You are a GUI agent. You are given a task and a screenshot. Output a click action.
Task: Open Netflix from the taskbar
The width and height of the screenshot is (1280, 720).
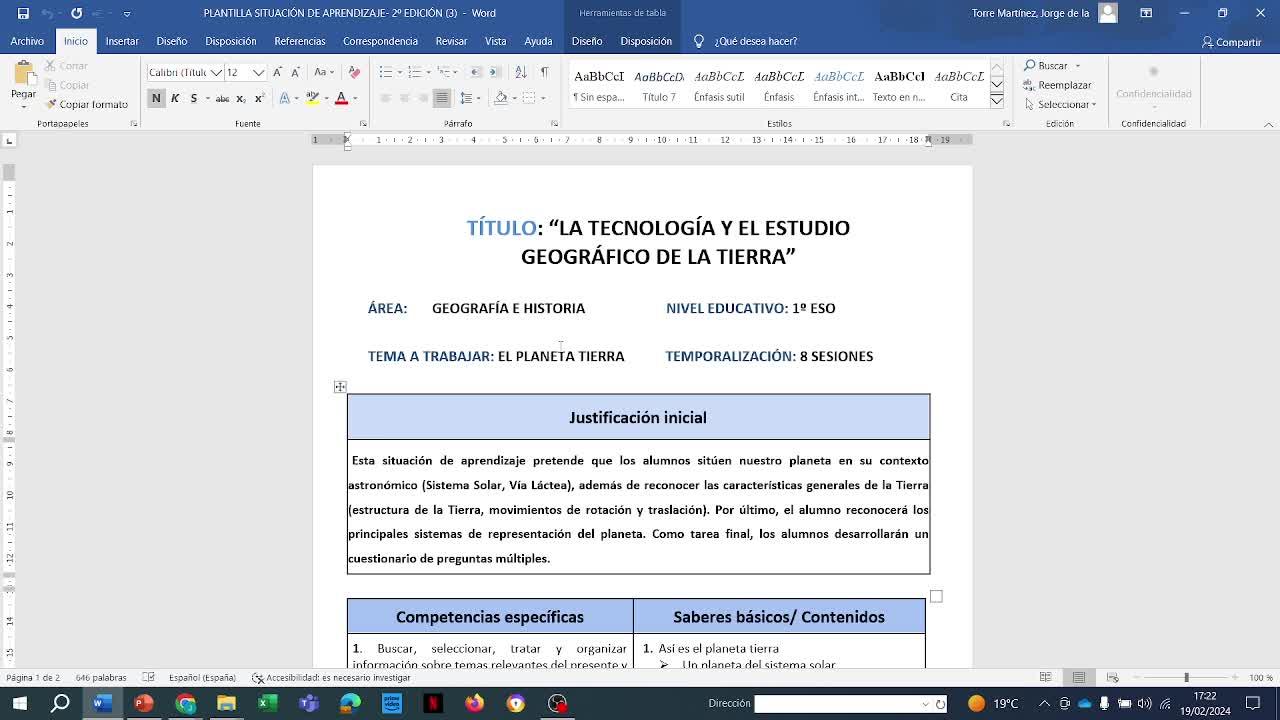(x=433, y=703)
